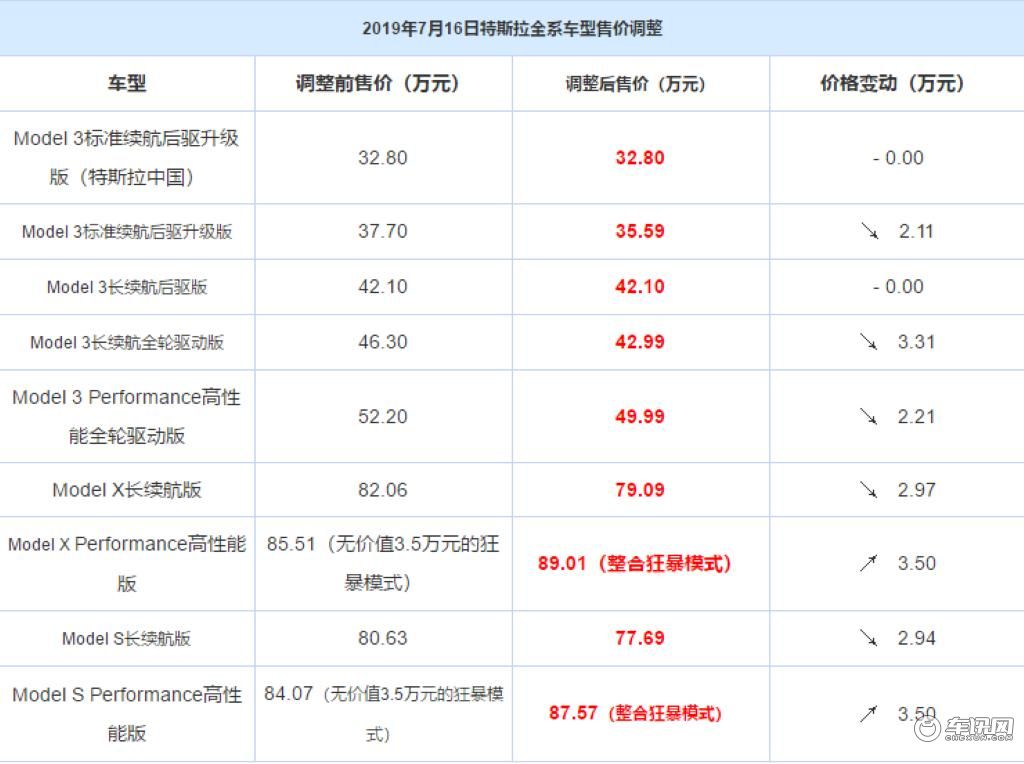
Task: Click the red adjusted price 79.09
Action: tap(640, 490)
